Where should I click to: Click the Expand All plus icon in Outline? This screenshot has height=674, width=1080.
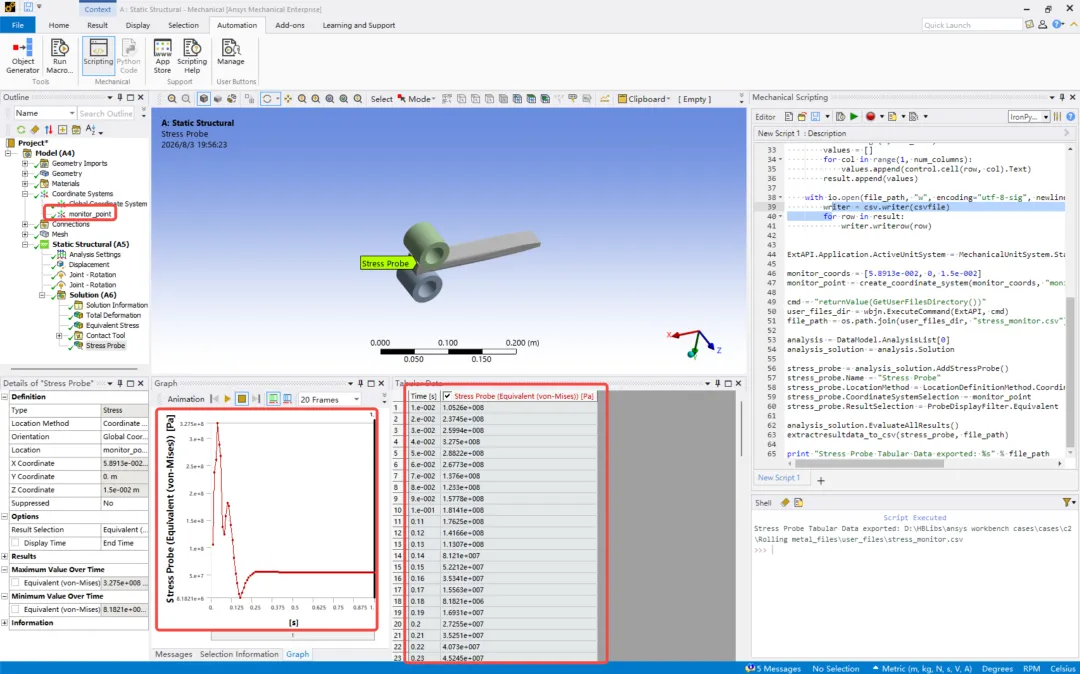63,129
